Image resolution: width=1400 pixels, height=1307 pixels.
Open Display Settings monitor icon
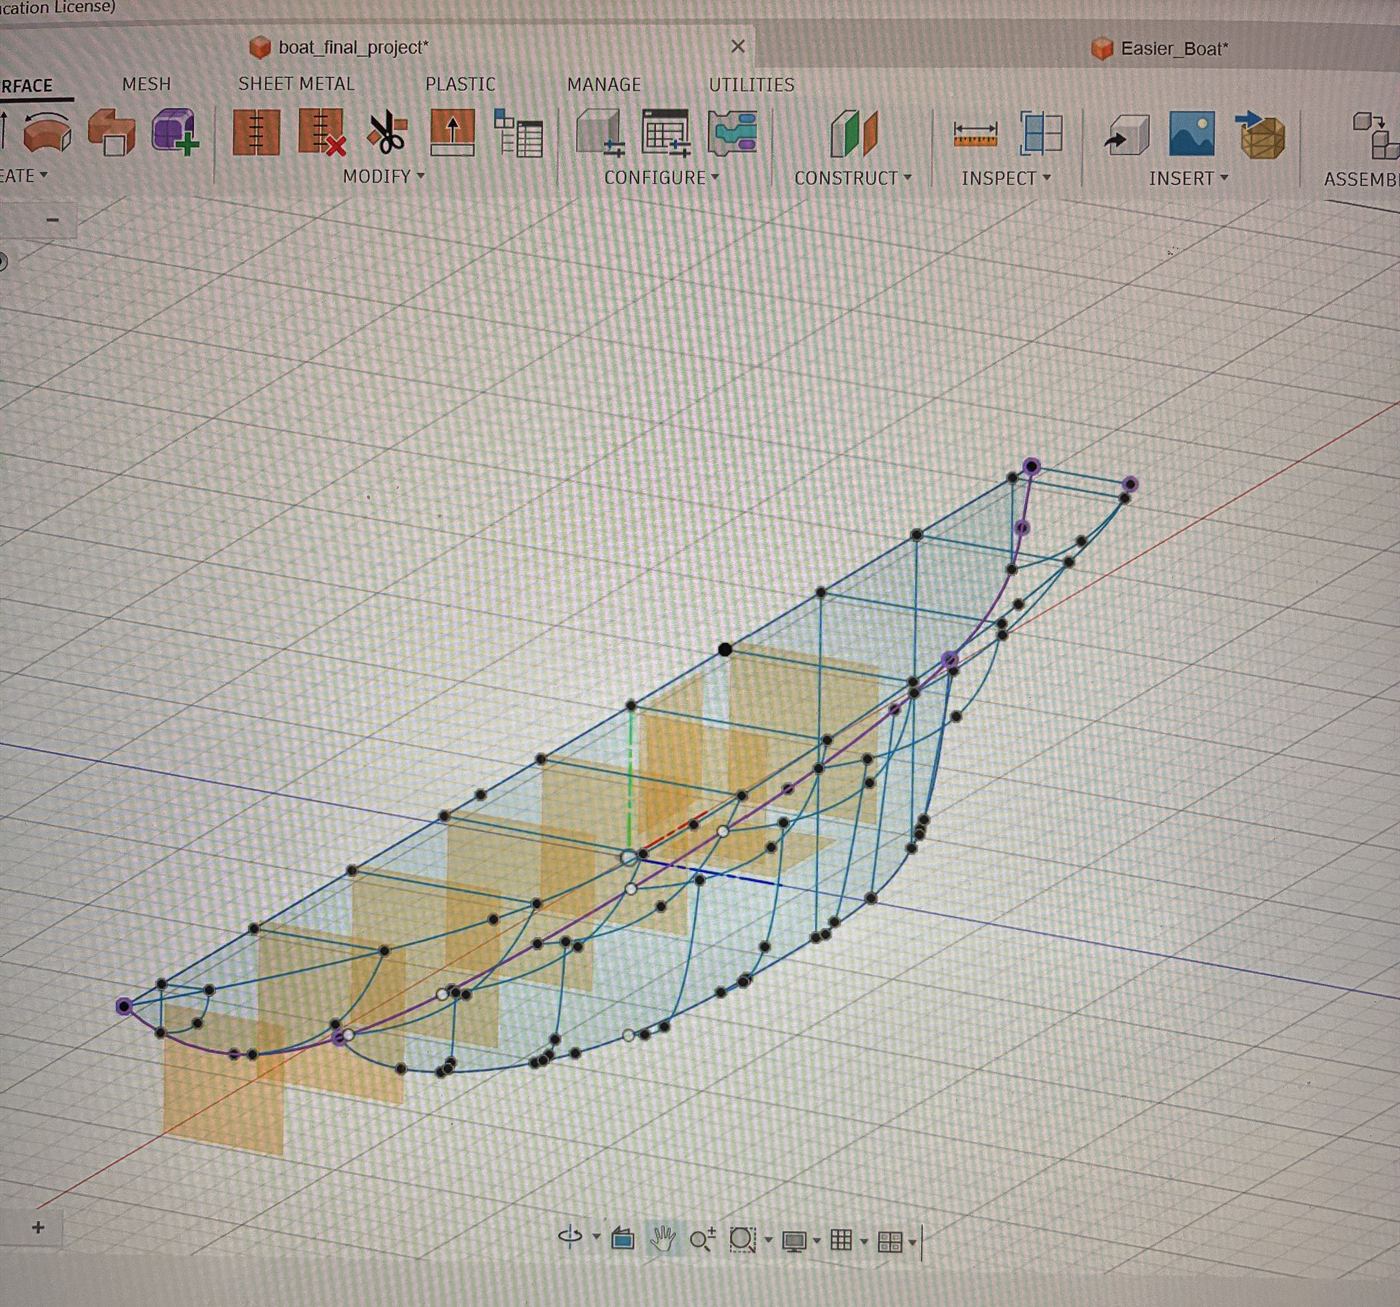[x=794, y=1242]
